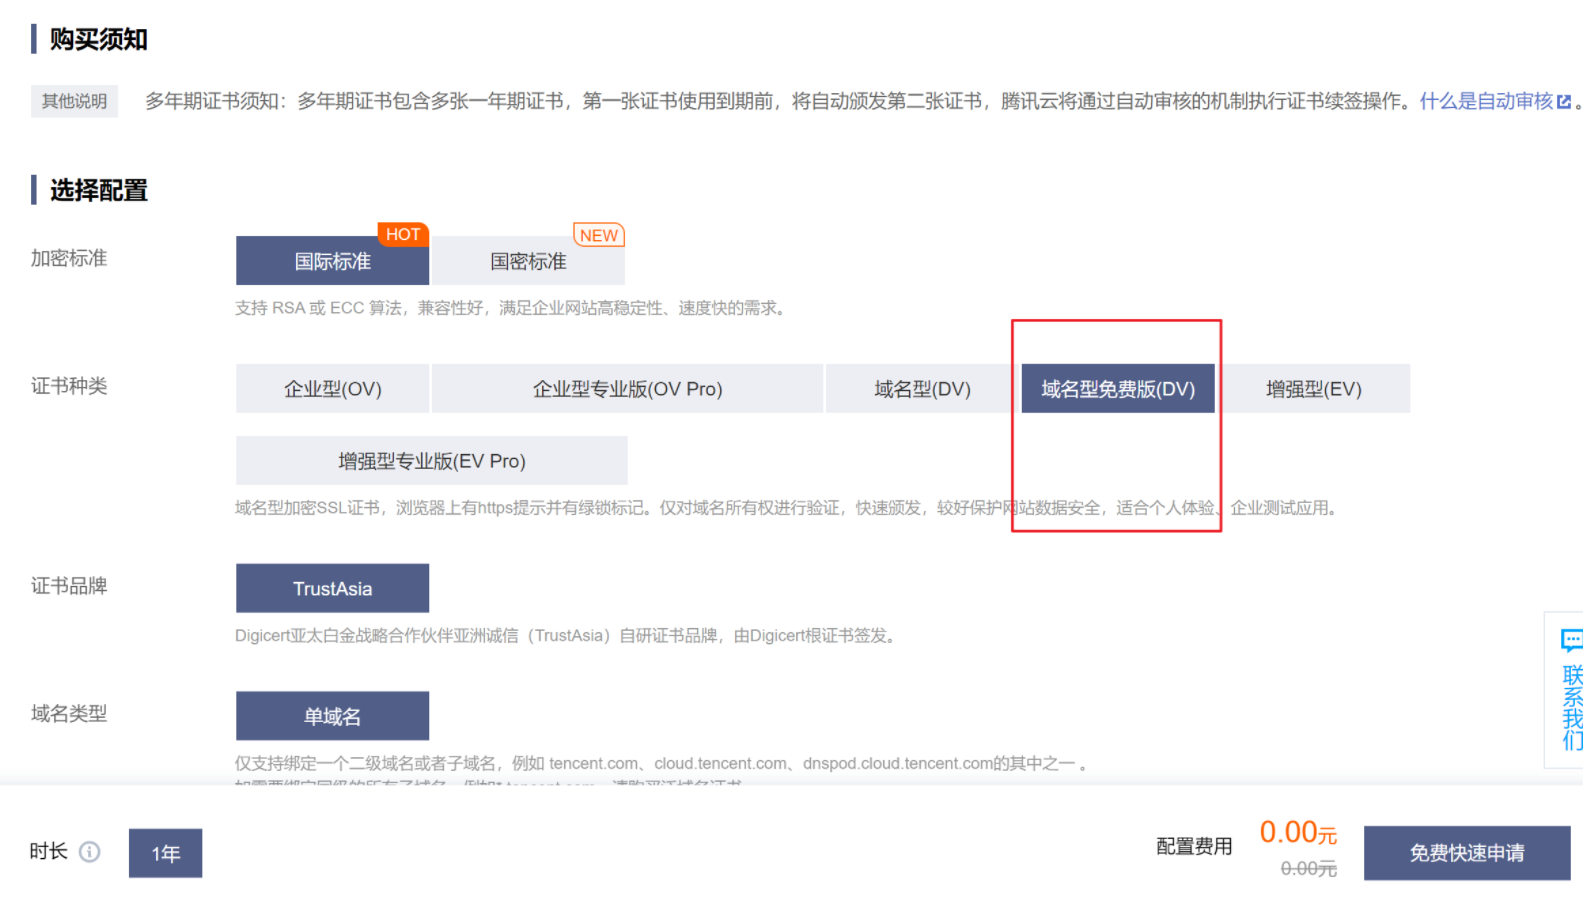Click the 联系我们 side text
1592x901 pixels.
coord(1573,708)
